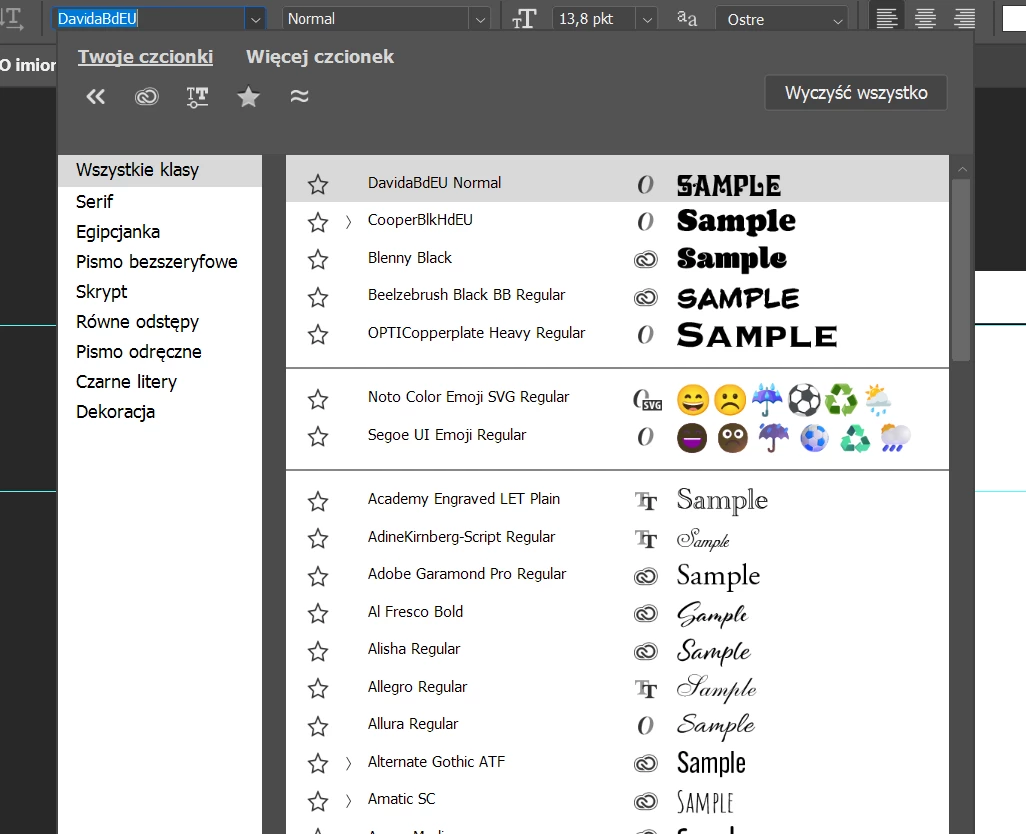Filter by Pismo odręczne class
Screen dimensions: 1026x834
tap(139, 352)
